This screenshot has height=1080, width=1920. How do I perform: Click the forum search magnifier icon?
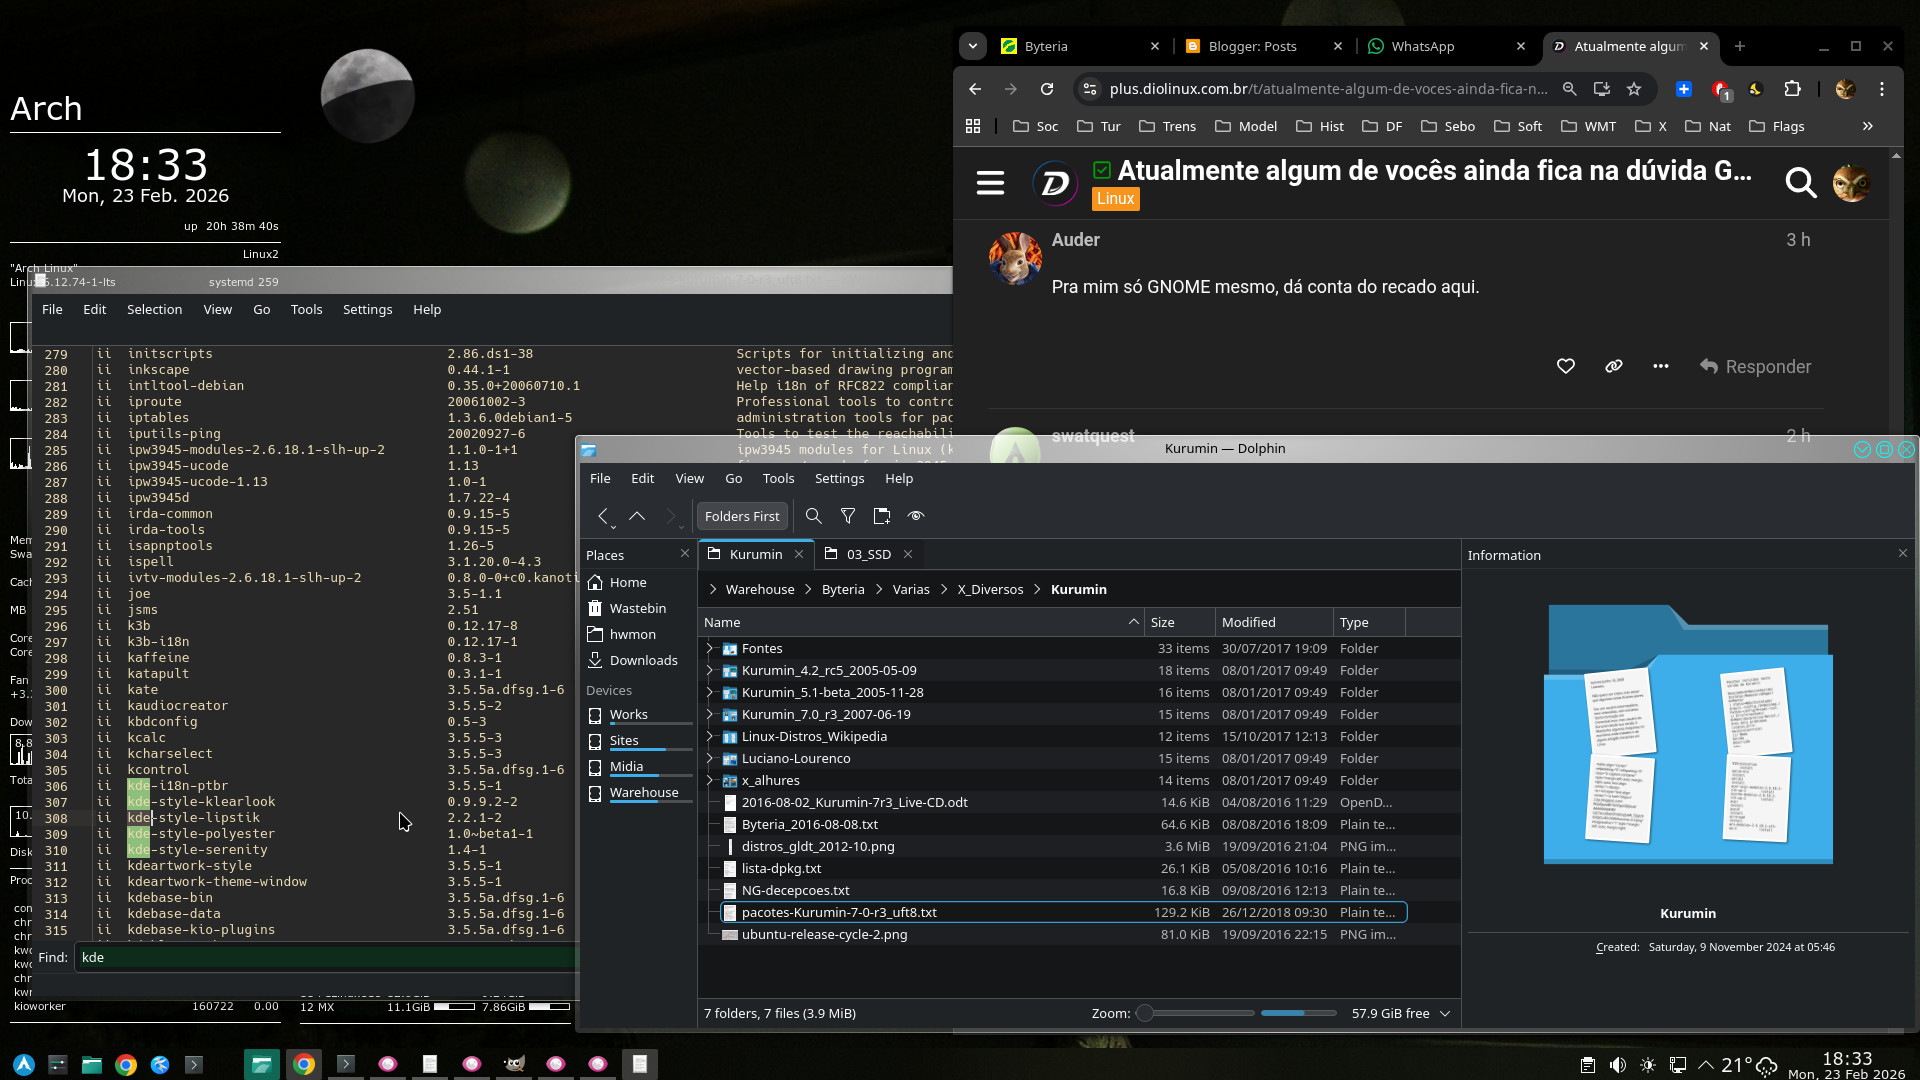coord(1800,183)
